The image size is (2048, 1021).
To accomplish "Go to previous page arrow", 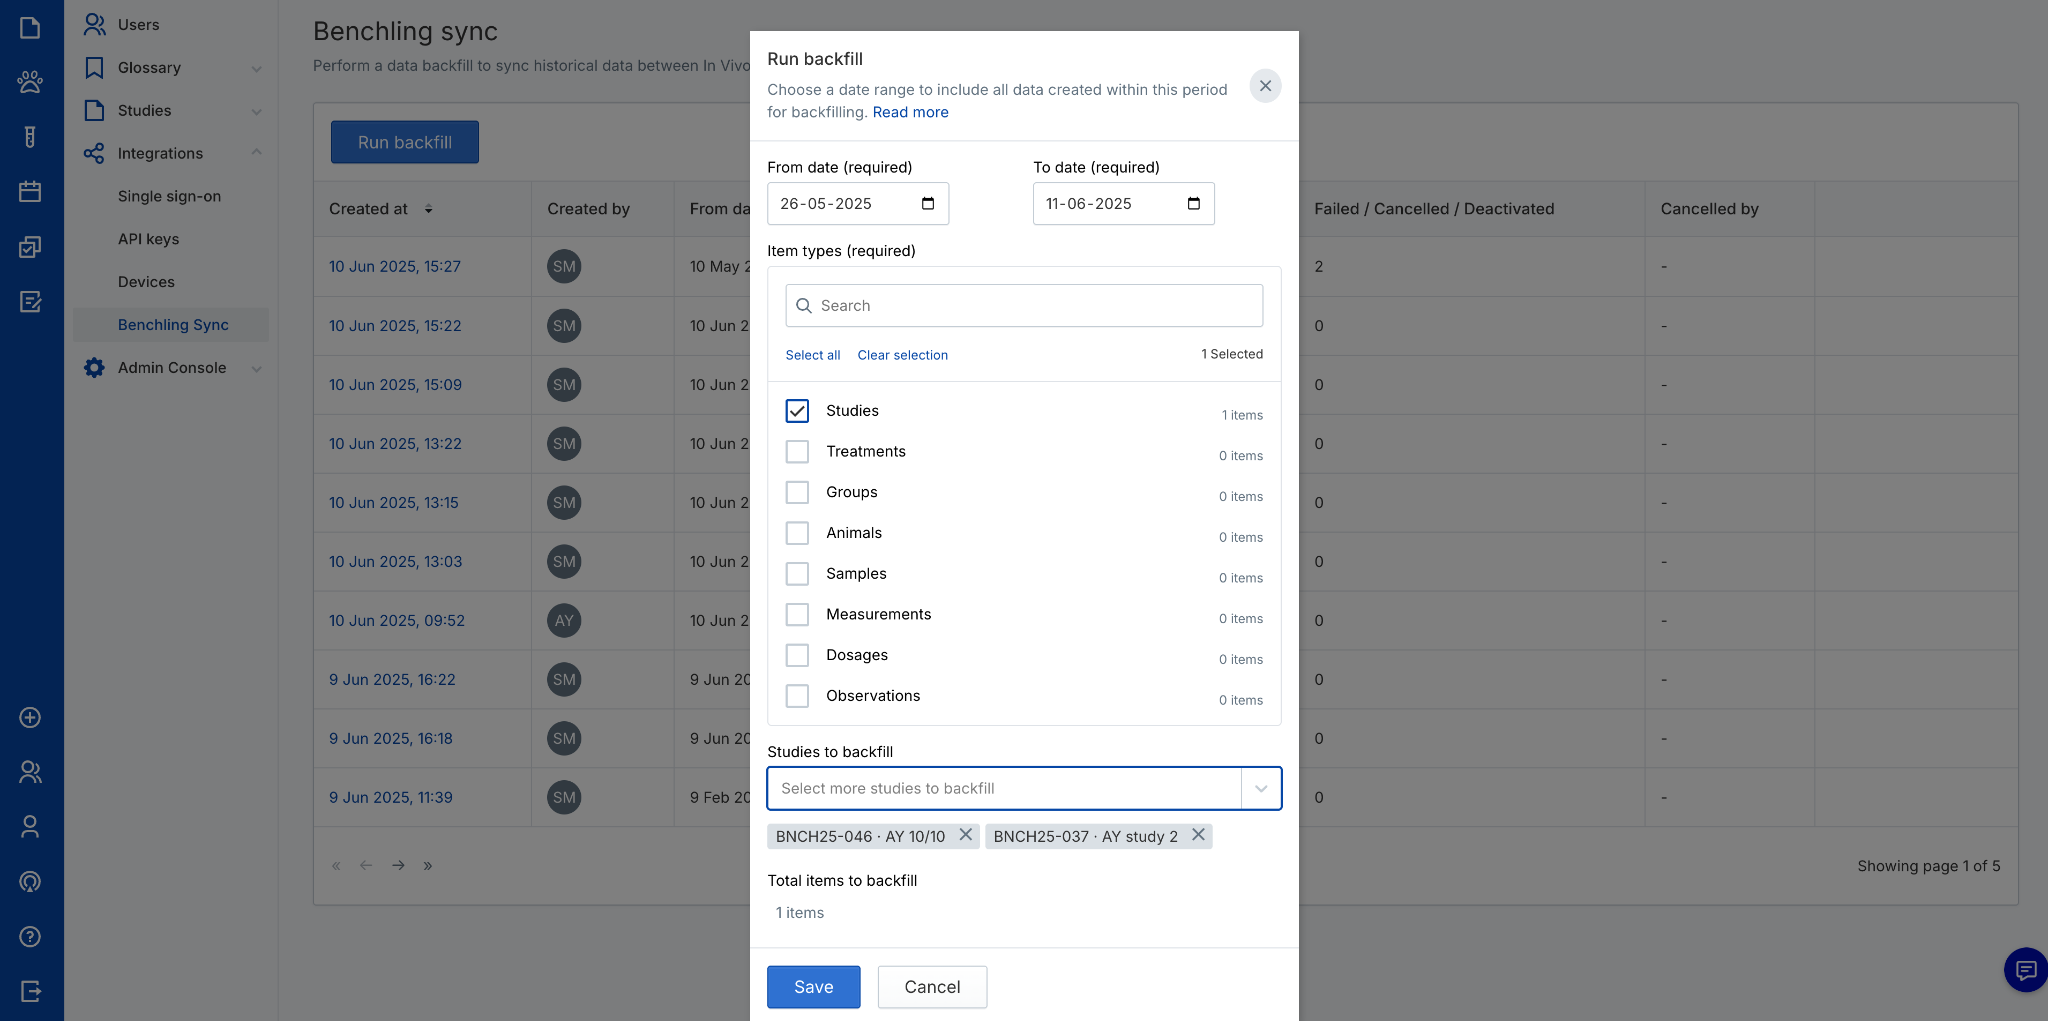I will click(366, 866).
